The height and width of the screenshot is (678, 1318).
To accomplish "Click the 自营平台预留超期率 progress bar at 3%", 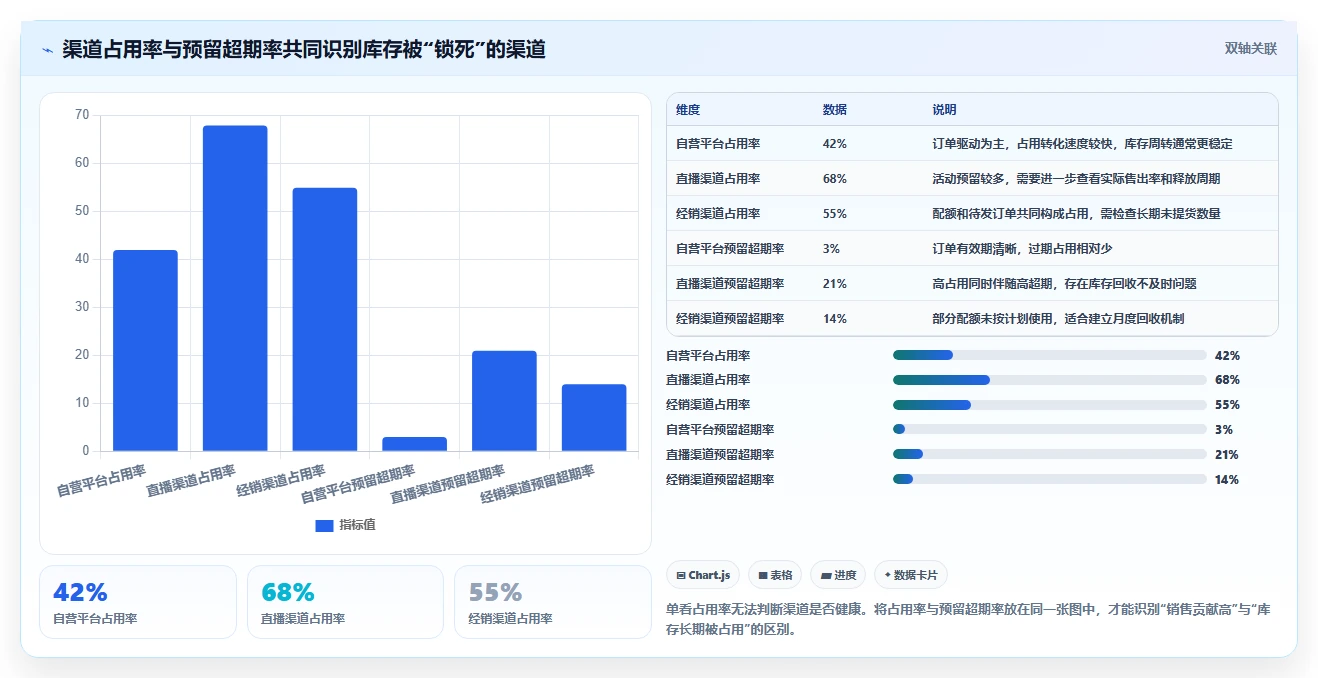I will [1050, 429].
